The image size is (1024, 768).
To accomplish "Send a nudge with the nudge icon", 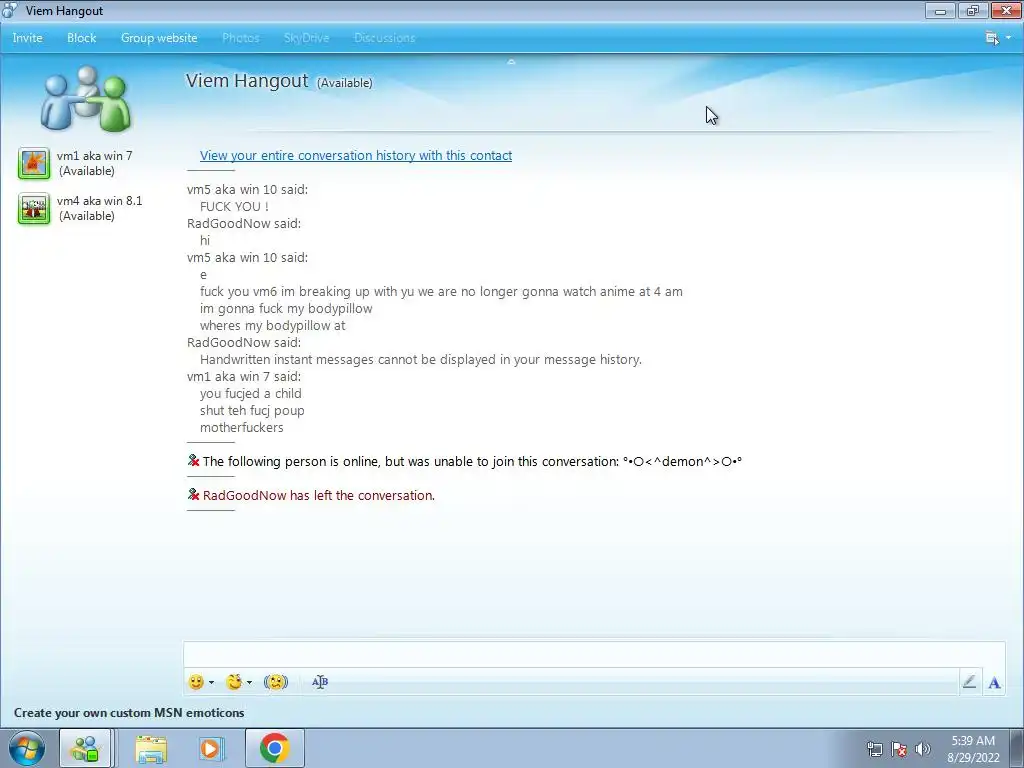I will pyautogui.click(x=276, y=682).
